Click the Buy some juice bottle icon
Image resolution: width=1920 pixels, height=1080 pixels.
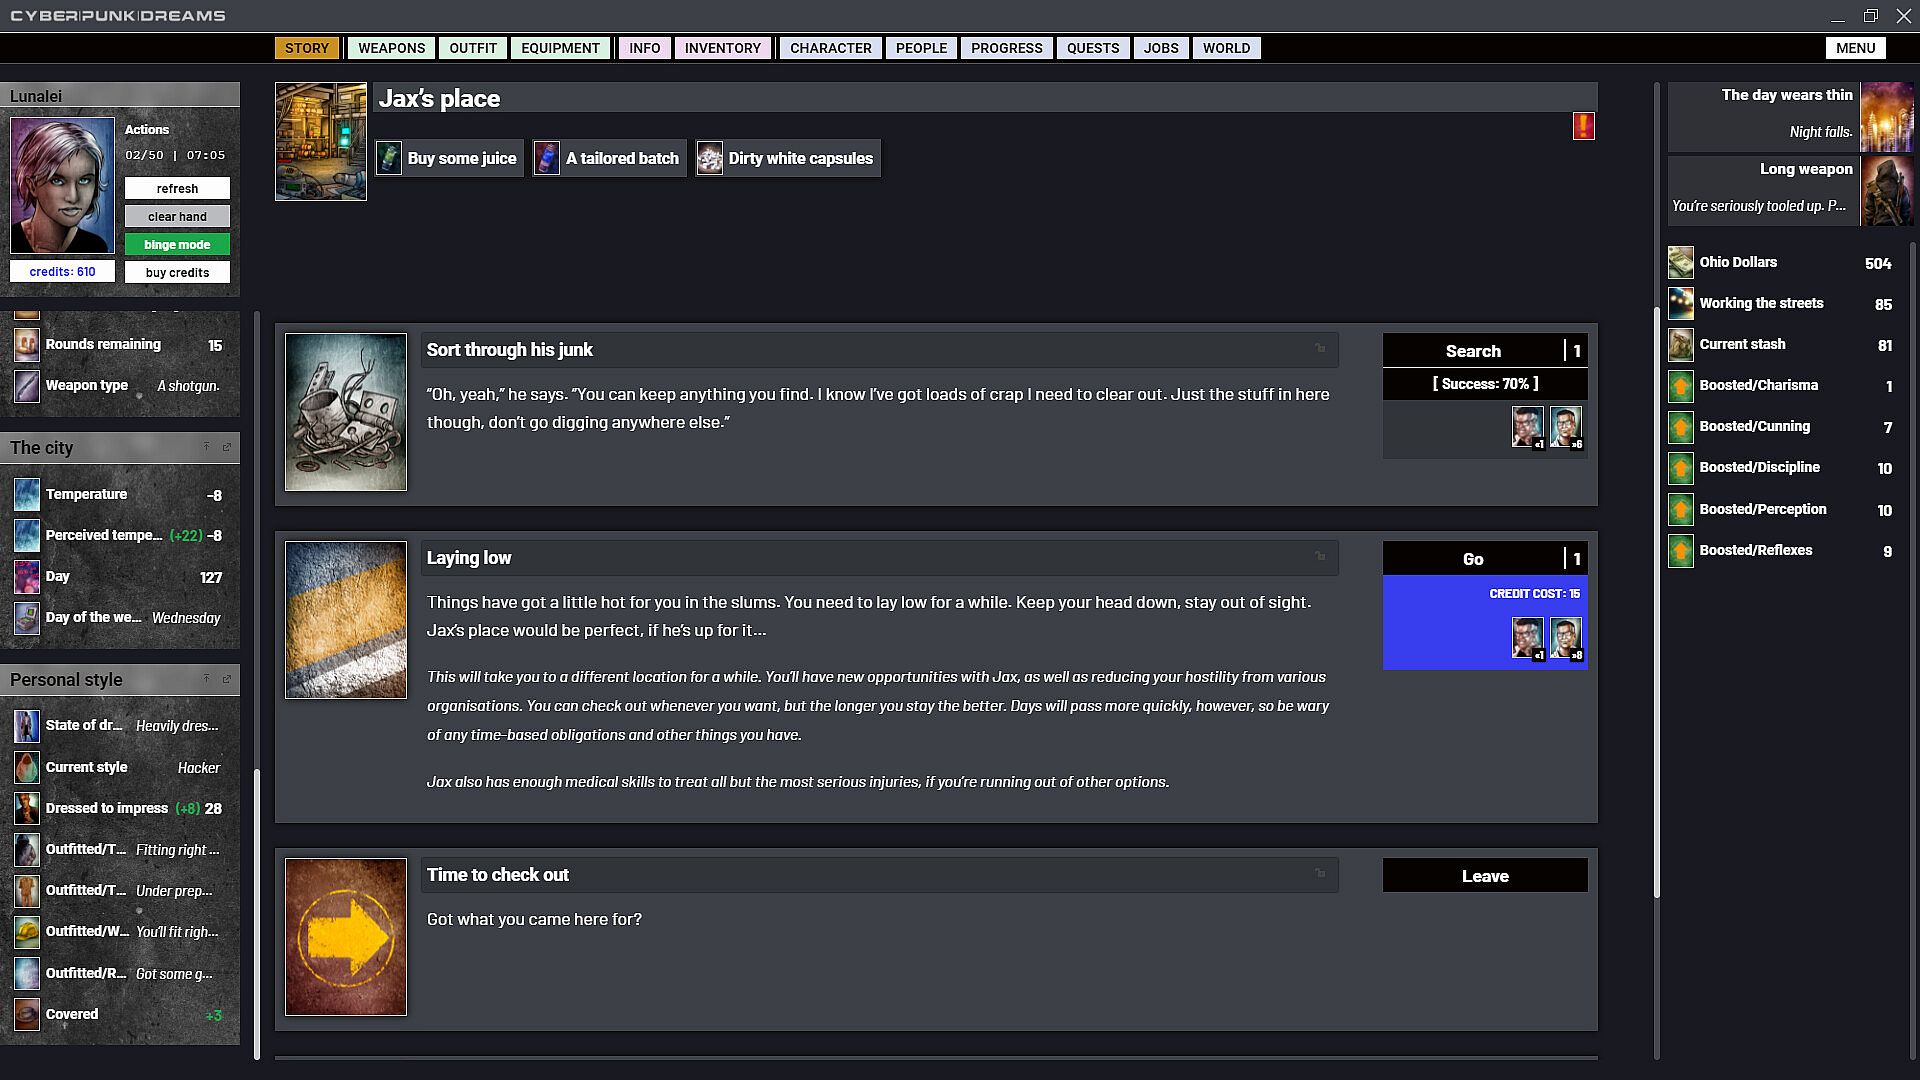(389, 158)
